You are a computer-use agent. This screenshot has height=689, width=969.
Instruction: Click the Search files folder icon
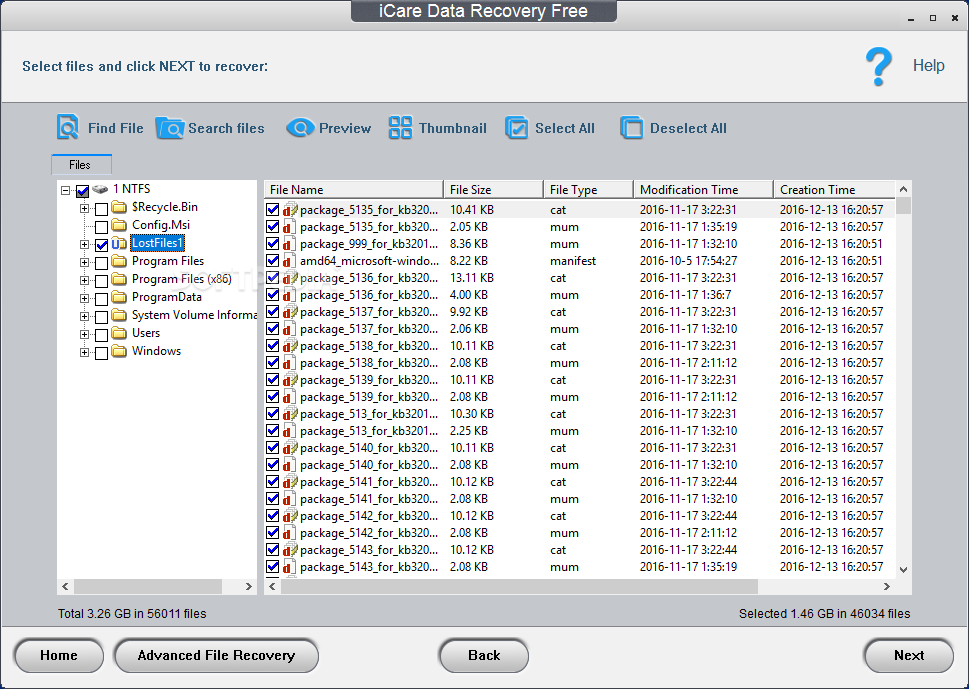169,128
